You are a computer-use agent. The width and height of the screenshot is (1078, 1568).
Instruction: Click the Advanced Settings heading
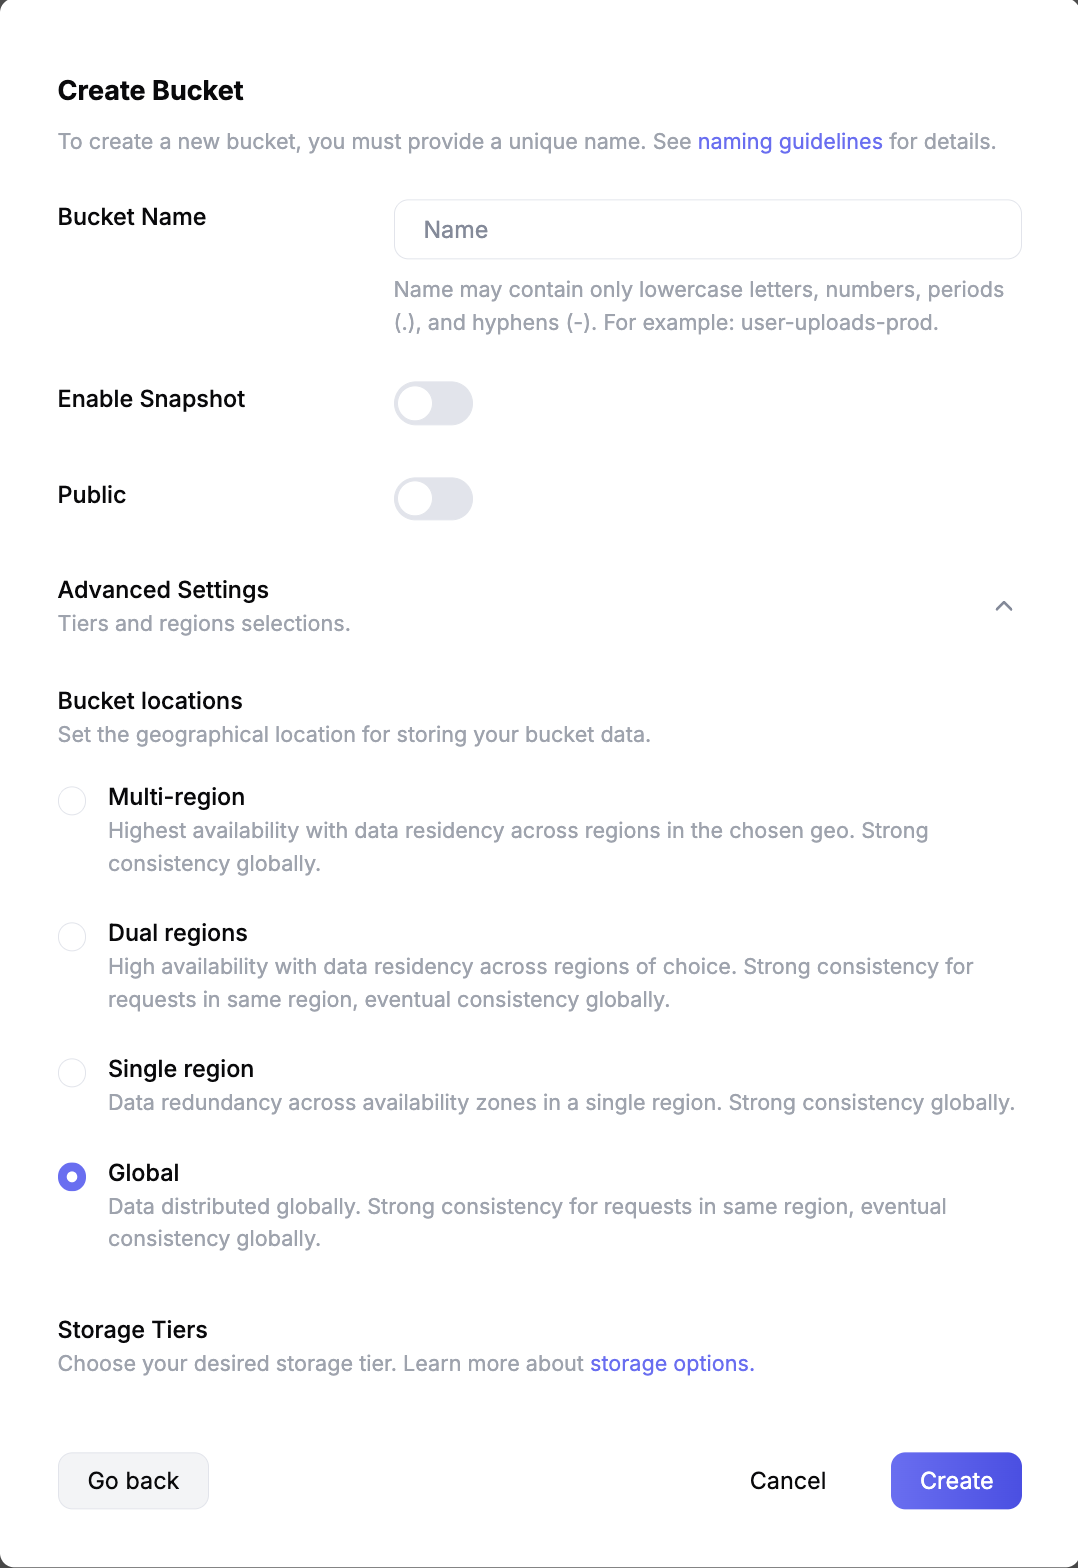163,590
